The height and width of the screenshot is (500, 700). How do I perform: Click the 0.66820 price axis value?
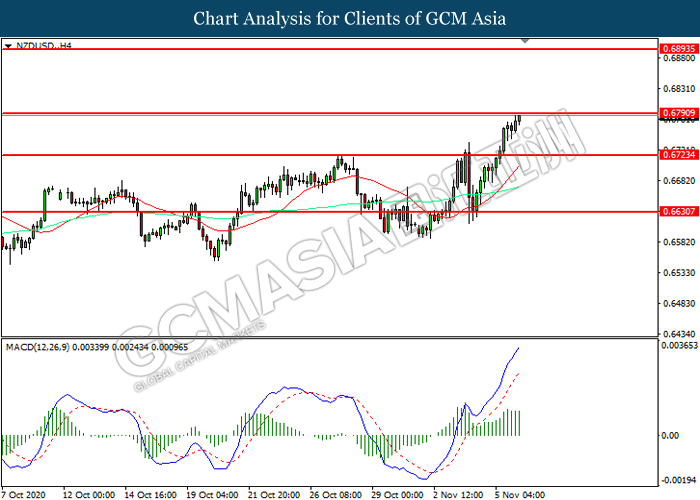[x=679, y=181]
